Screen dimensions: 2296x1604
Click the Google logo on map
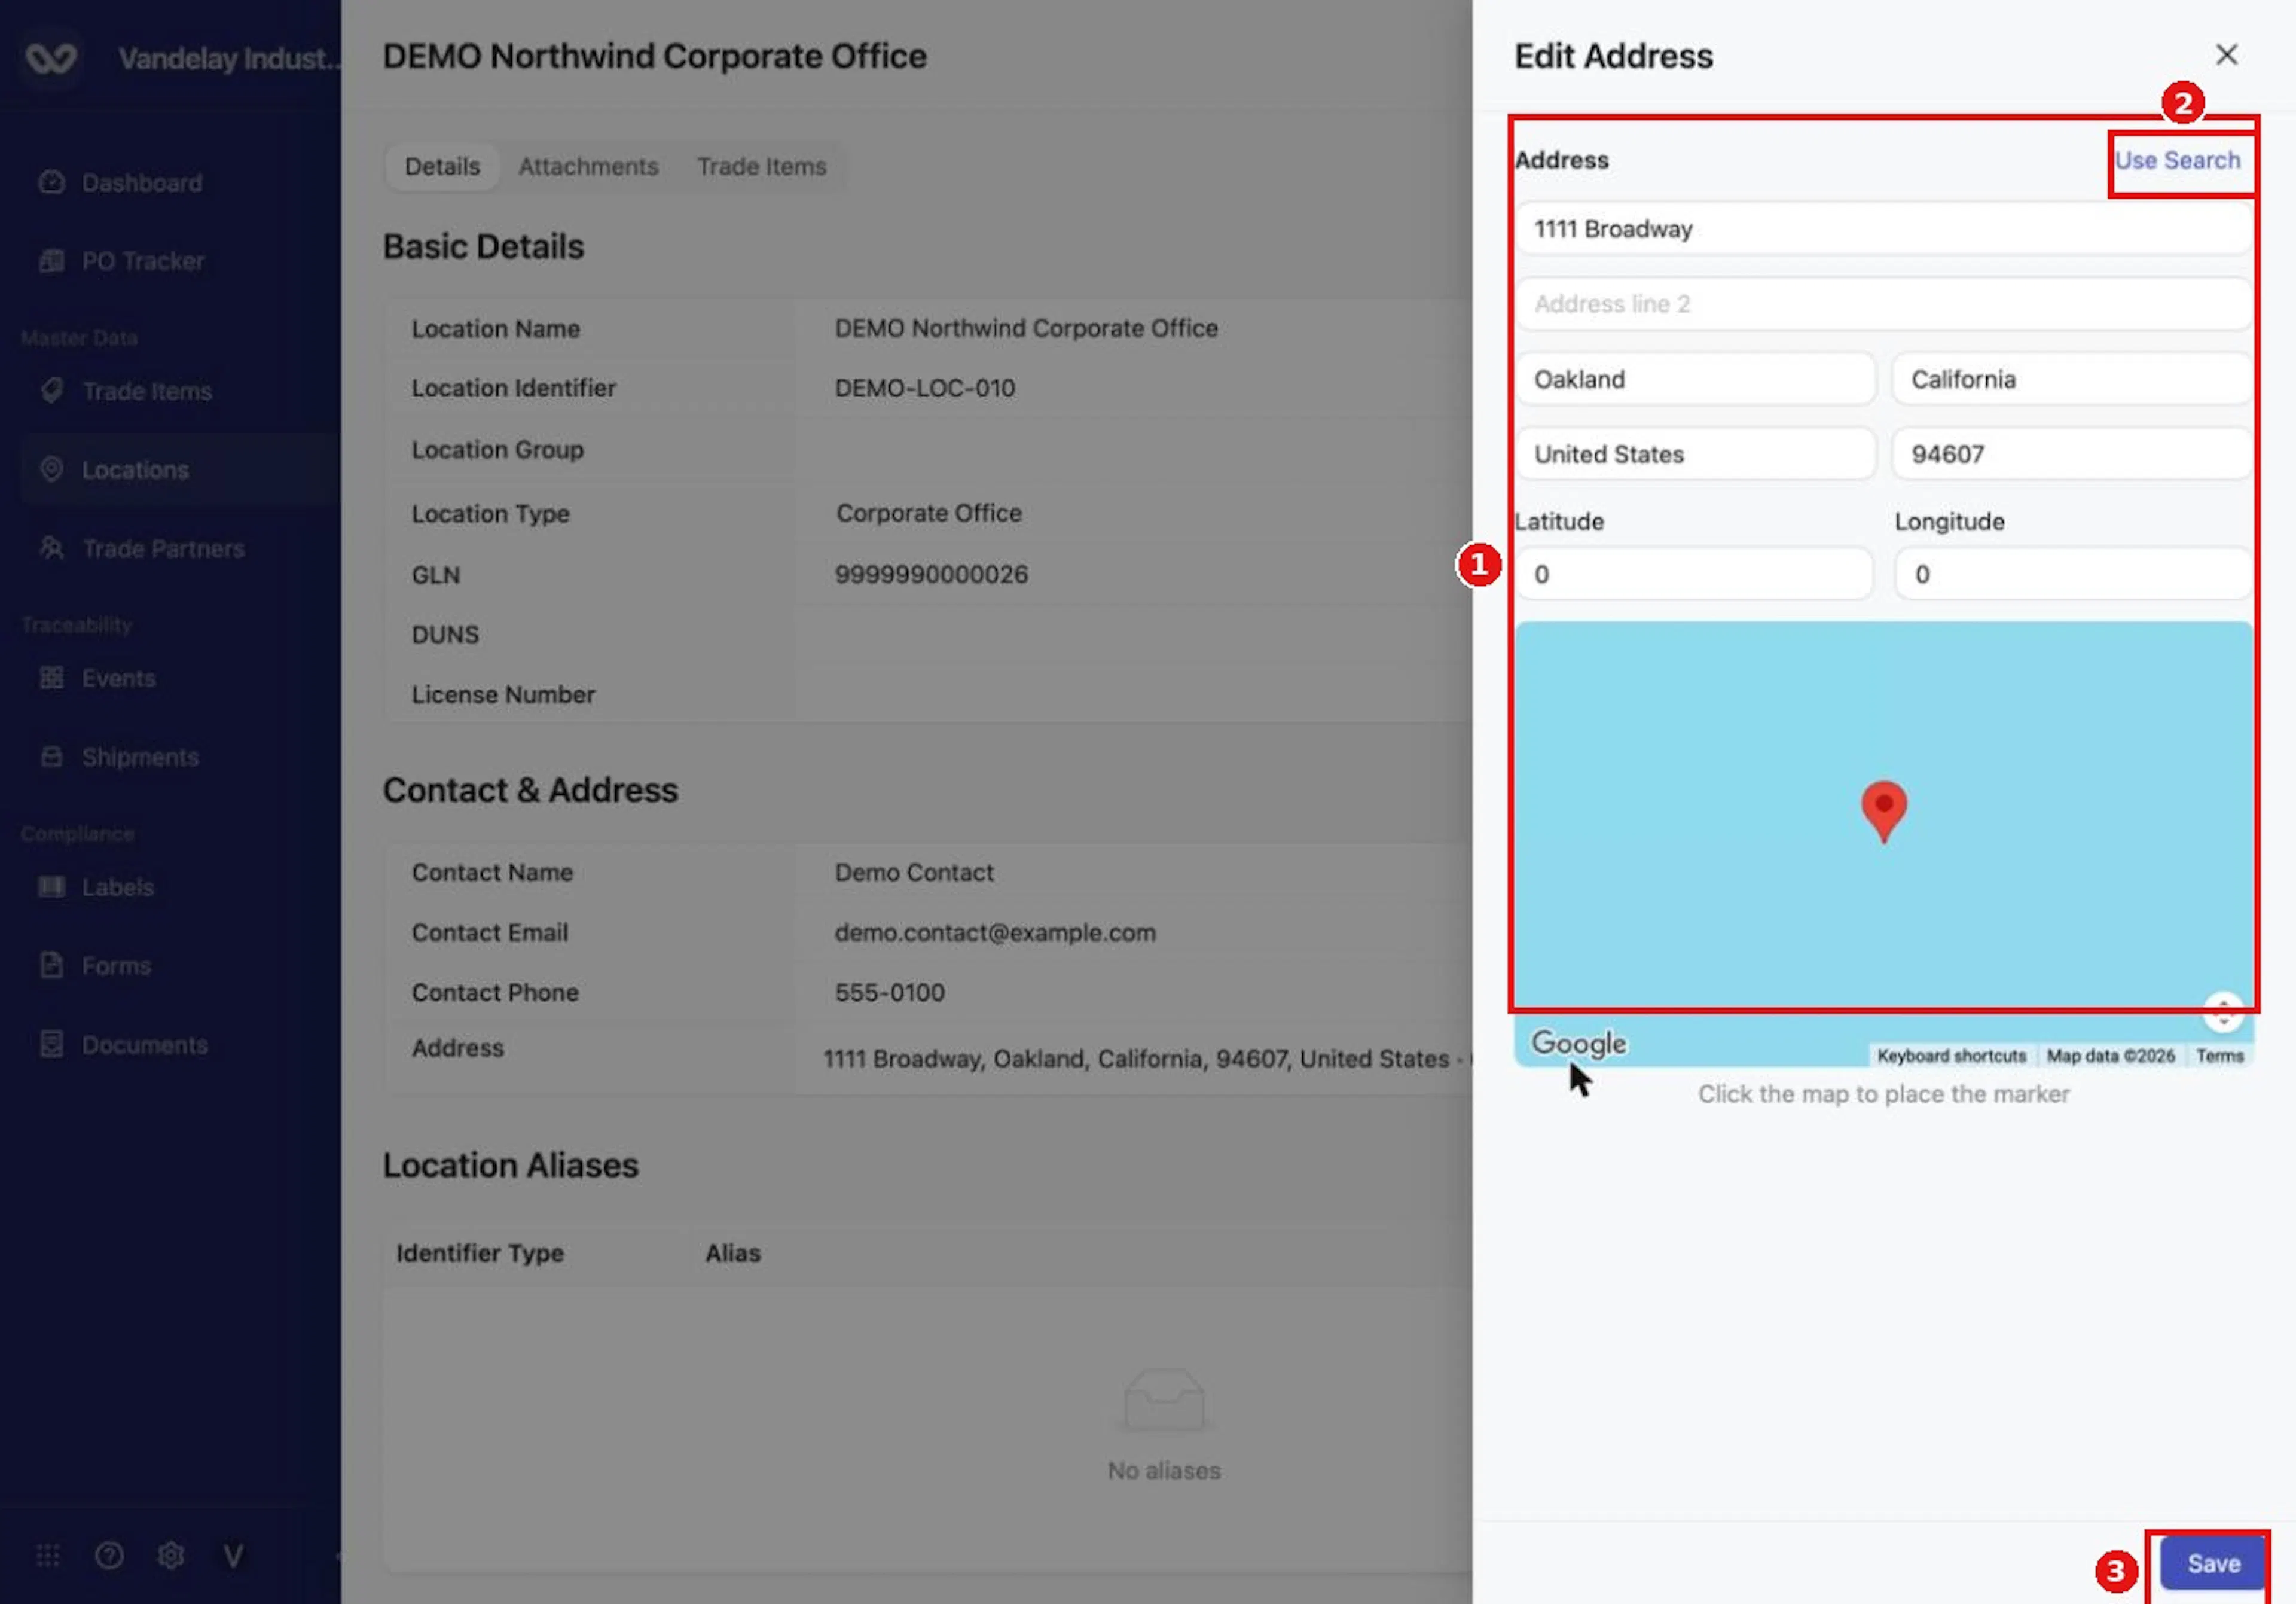pos(1579,1043)
